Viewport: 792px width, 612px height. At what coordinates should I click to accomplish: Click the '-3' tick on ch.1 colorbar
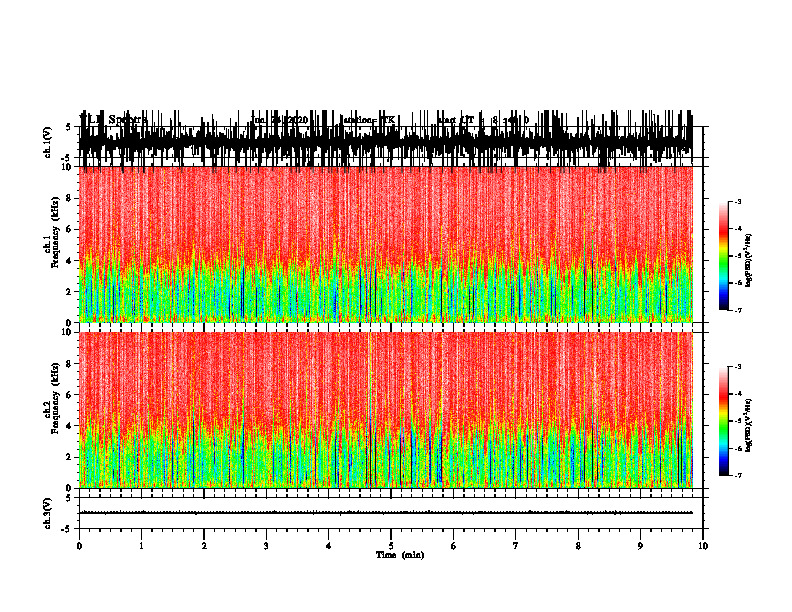point(737,201)
